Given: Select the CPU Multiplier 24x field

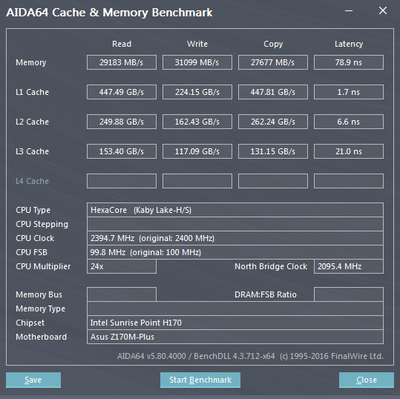Looking at the screenshot, I should coord(122,267).
